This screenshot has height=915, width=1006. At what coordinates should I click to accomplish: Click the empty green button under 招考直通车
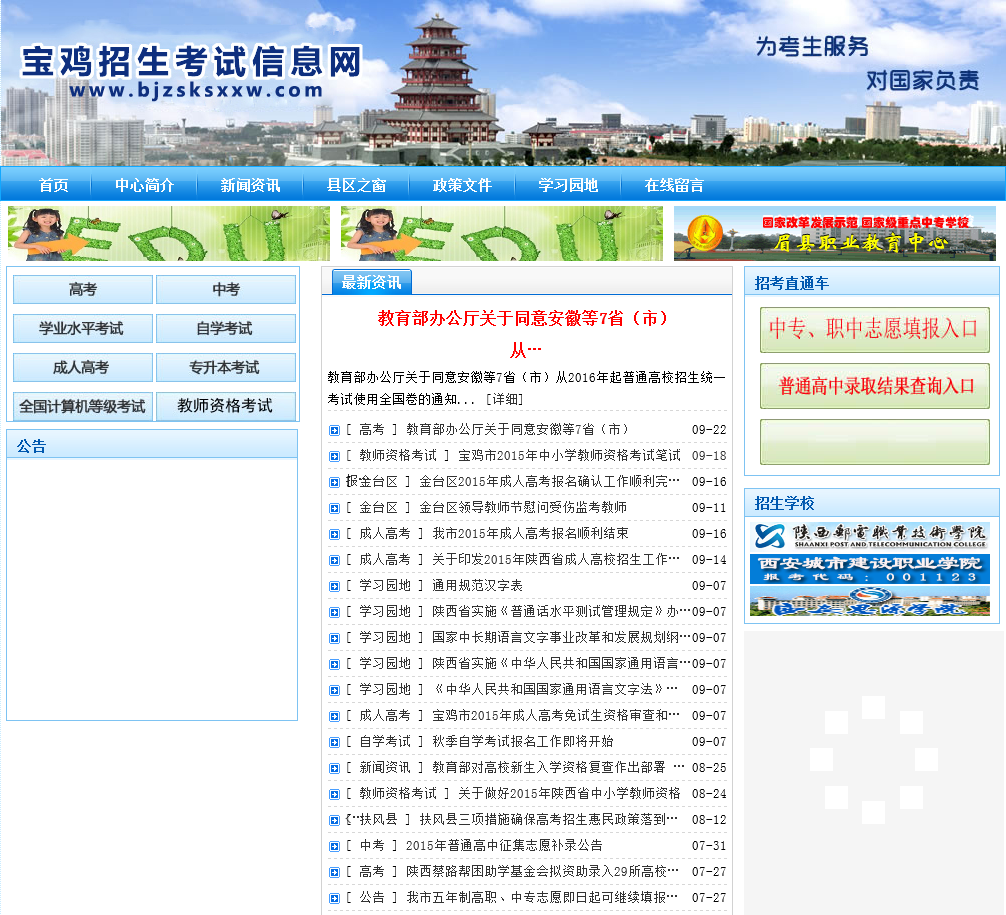[x=874, y=441]
